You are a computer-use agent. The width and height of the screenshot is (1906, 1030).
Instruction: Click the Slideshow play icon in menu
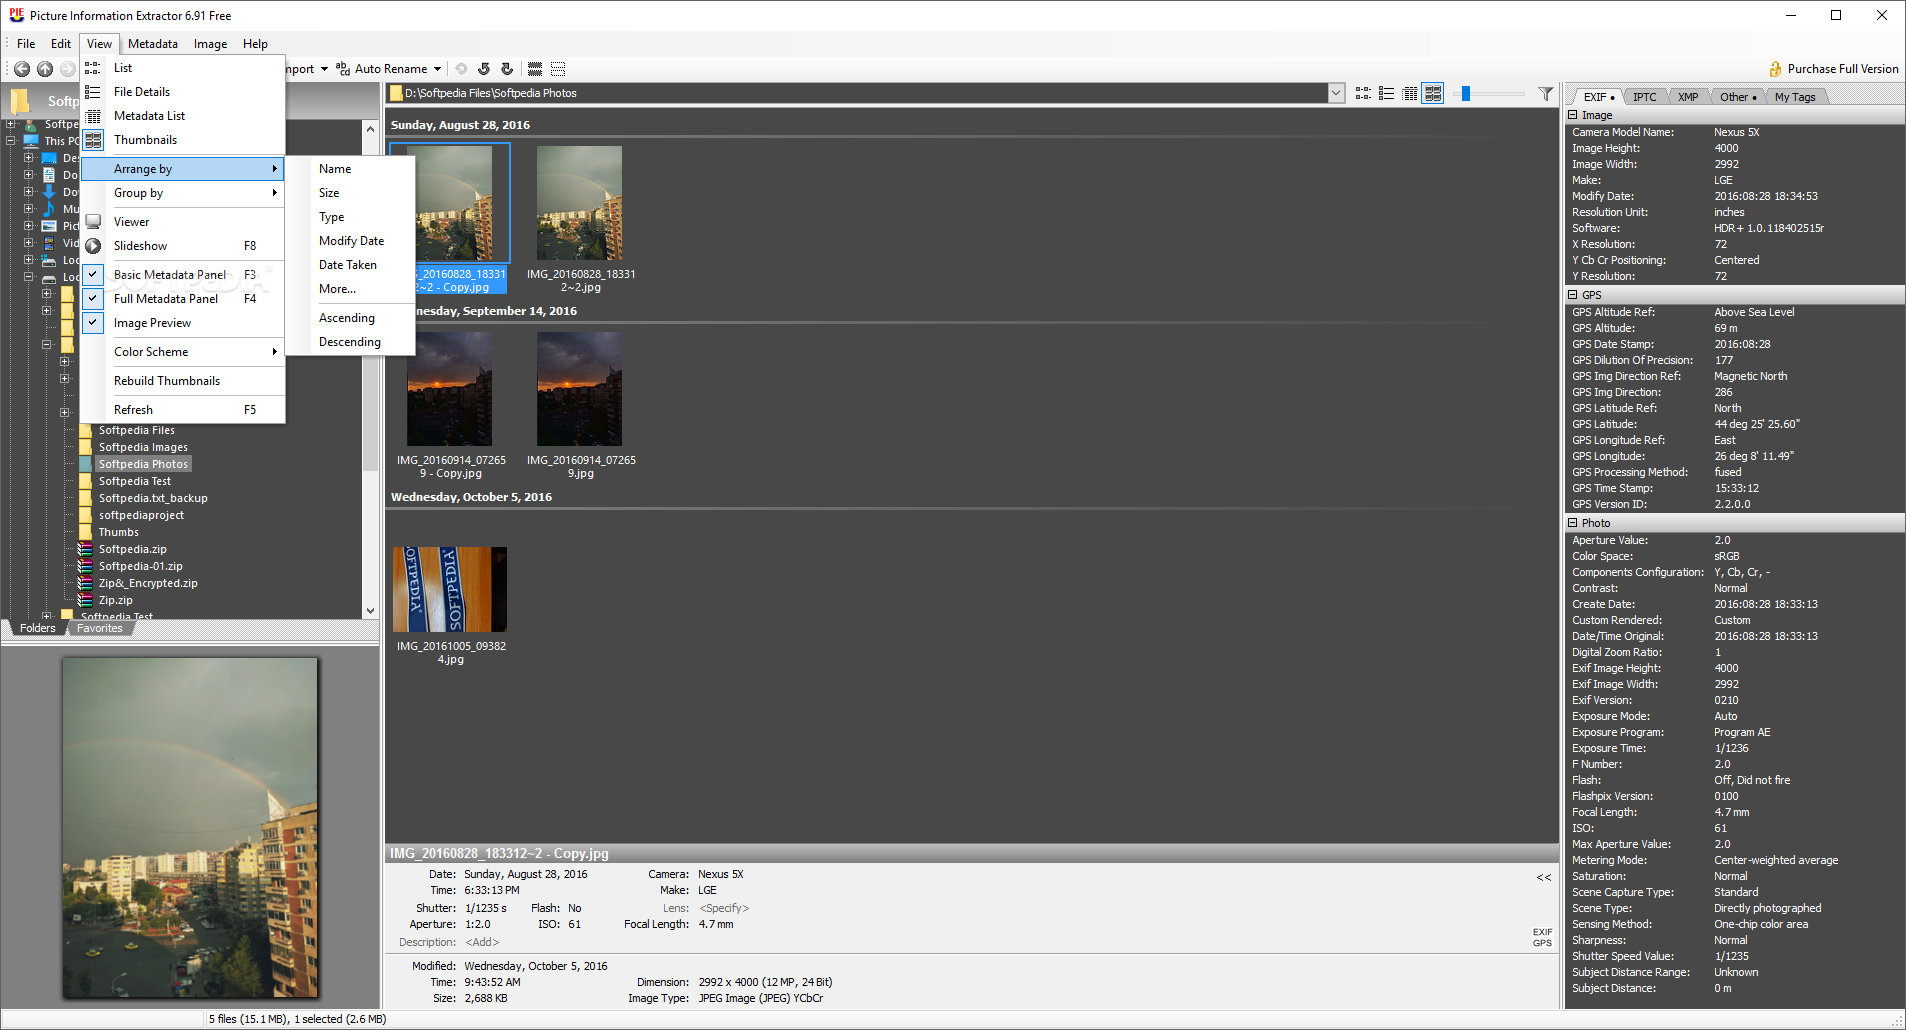click(93, 246)
